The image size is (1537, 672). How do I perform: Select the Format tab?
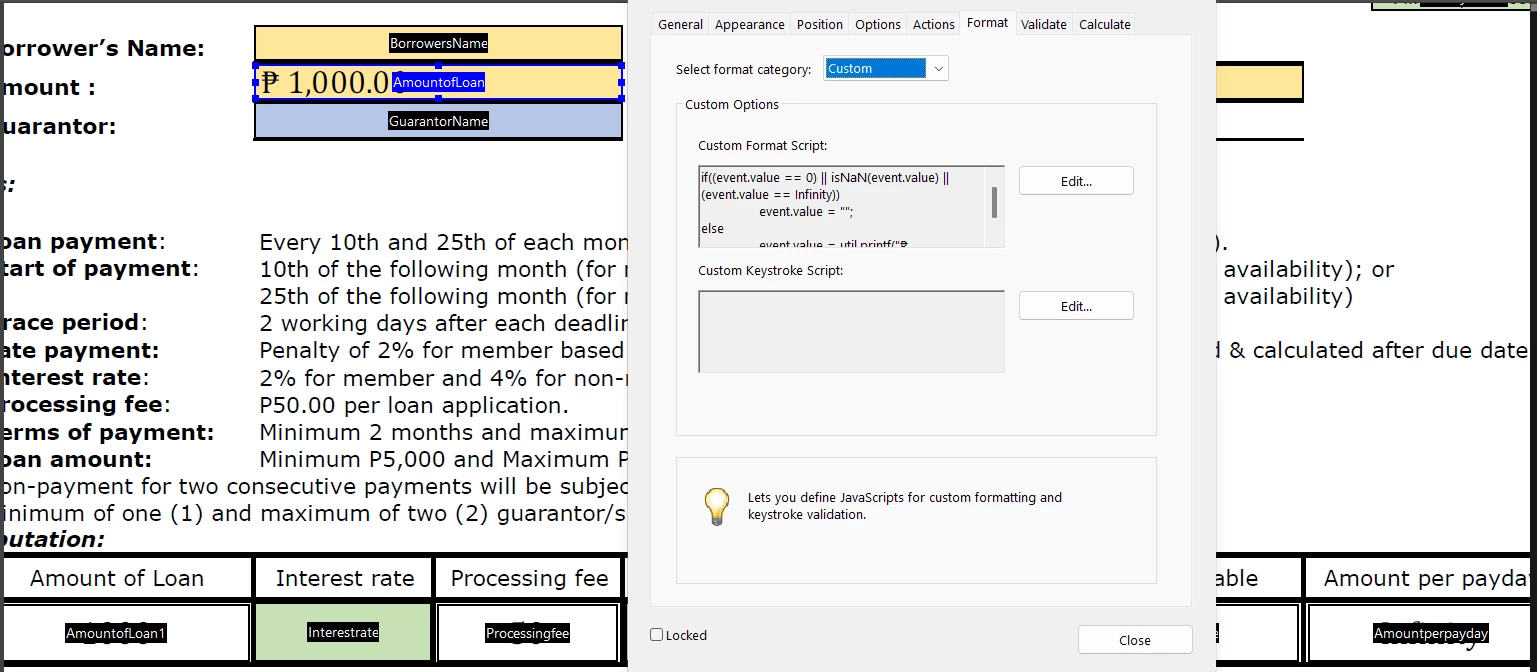pyautogui.click(x=987, y=23)
